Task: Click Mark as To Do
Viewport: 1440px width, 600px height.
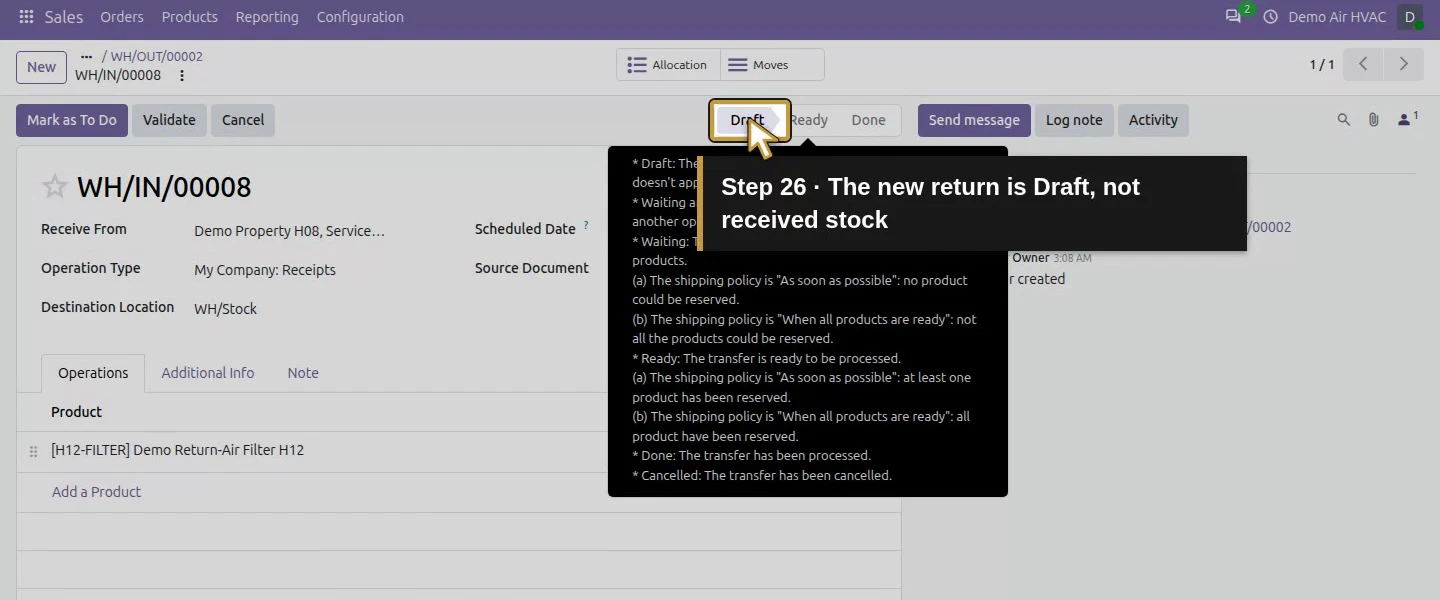Action: [72, 120]
